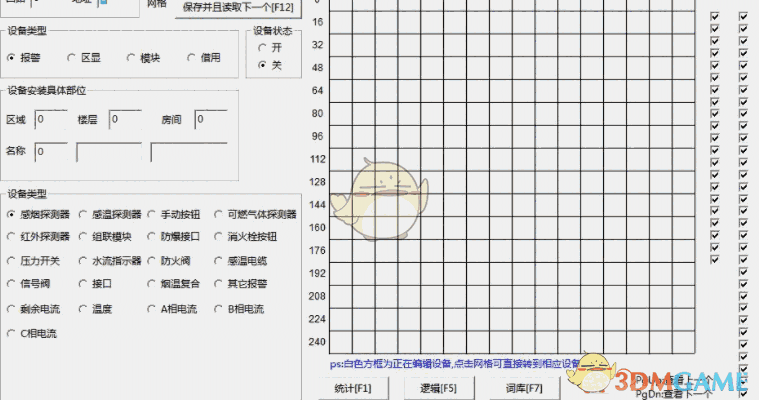Click grid row label 112
Screen dimensions: 759x400
pyautogui.click(x=318, y=159)
